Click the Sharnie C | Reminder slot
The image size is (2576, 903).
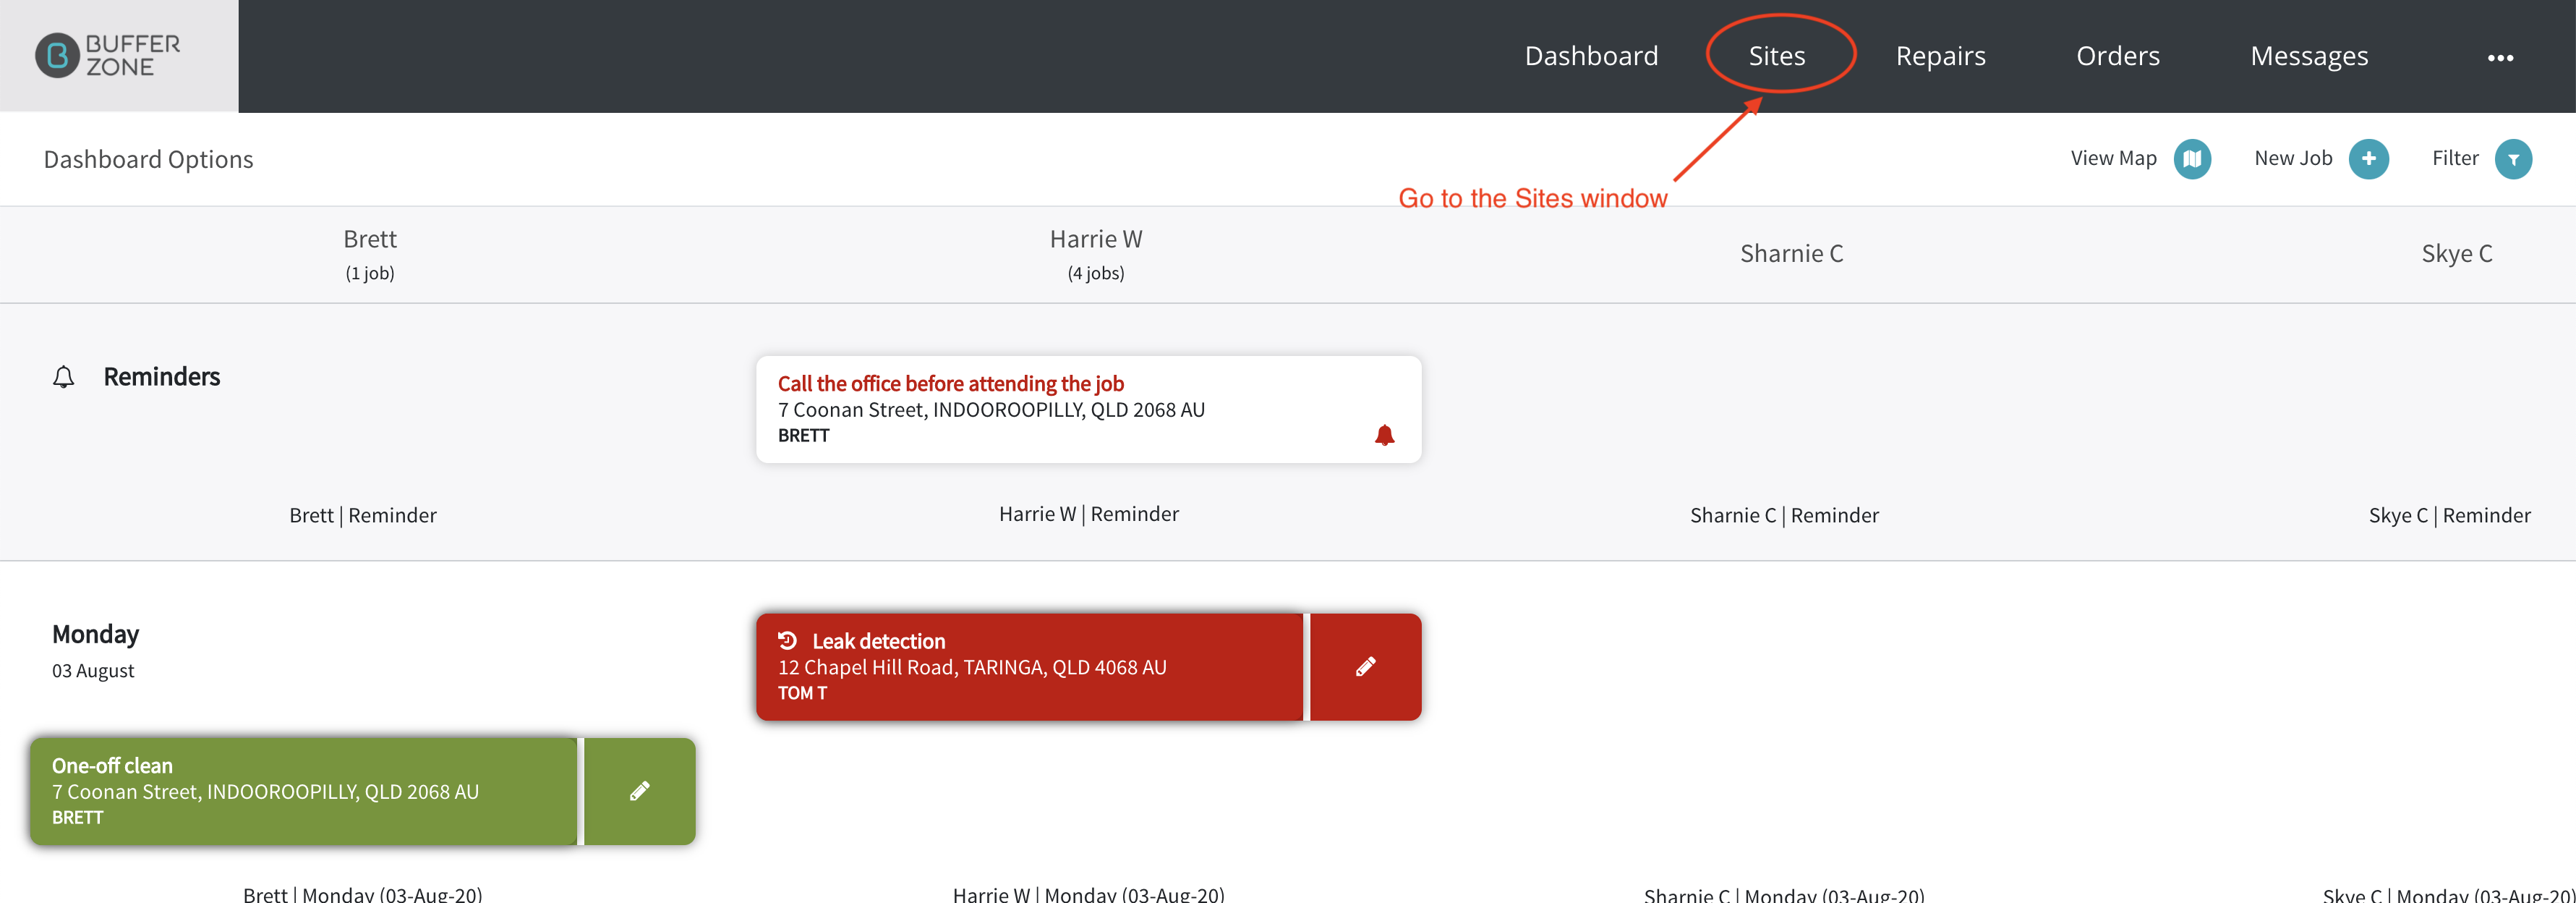pyautogui.click(x=1784, y=515)
